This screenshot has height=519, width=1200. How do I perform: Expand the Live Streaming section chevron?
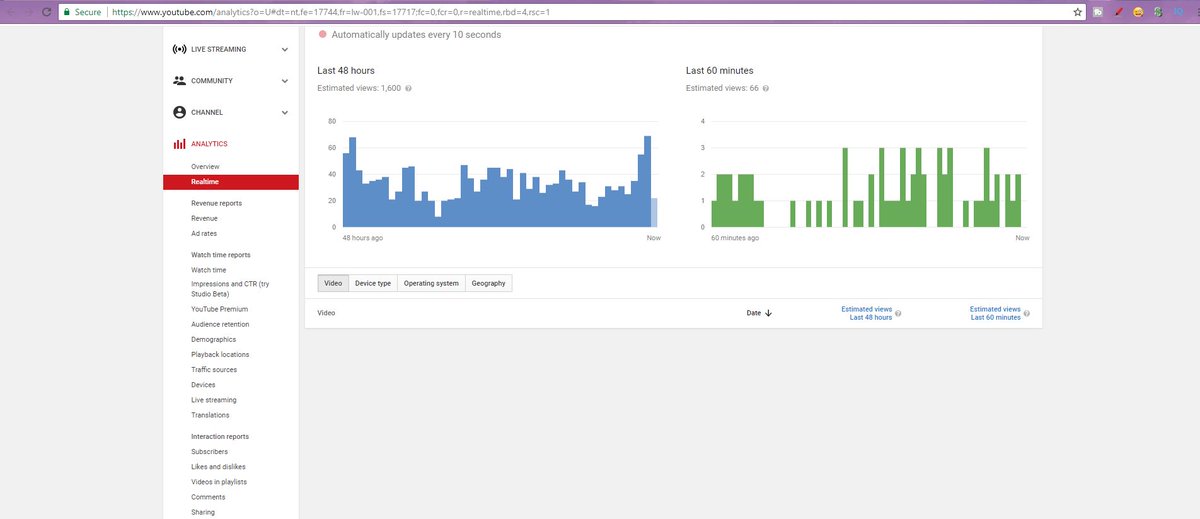click(x=285, y=49)
